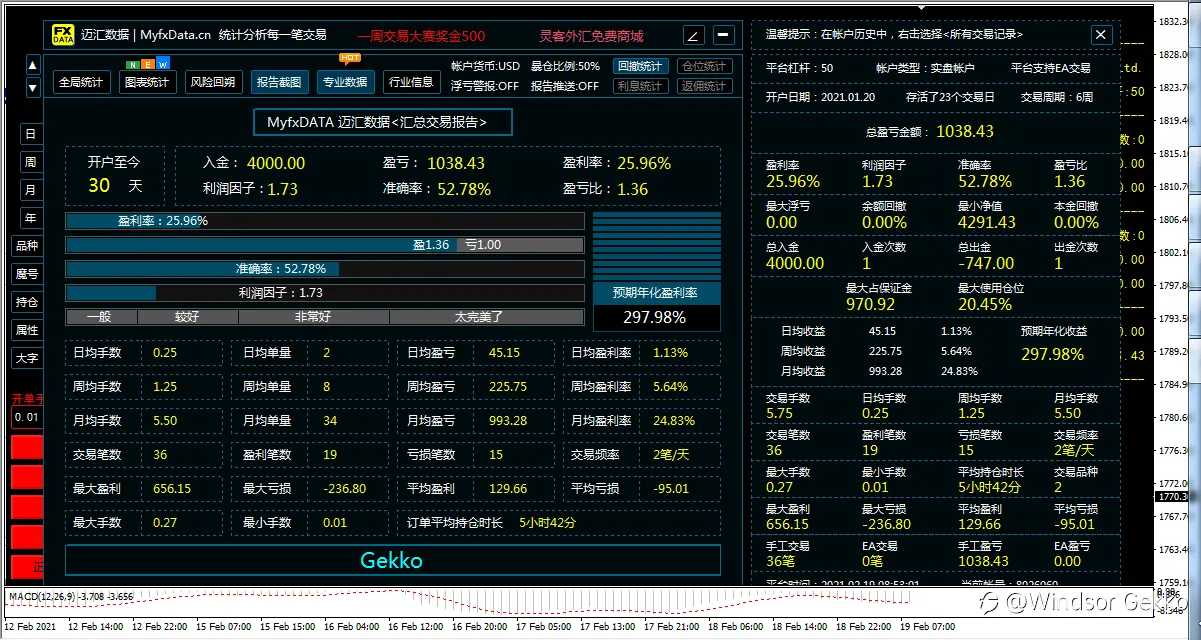Click the 品种 sidebar button
The height and width of the screenshot is (640, 1201).
point(26,246)
